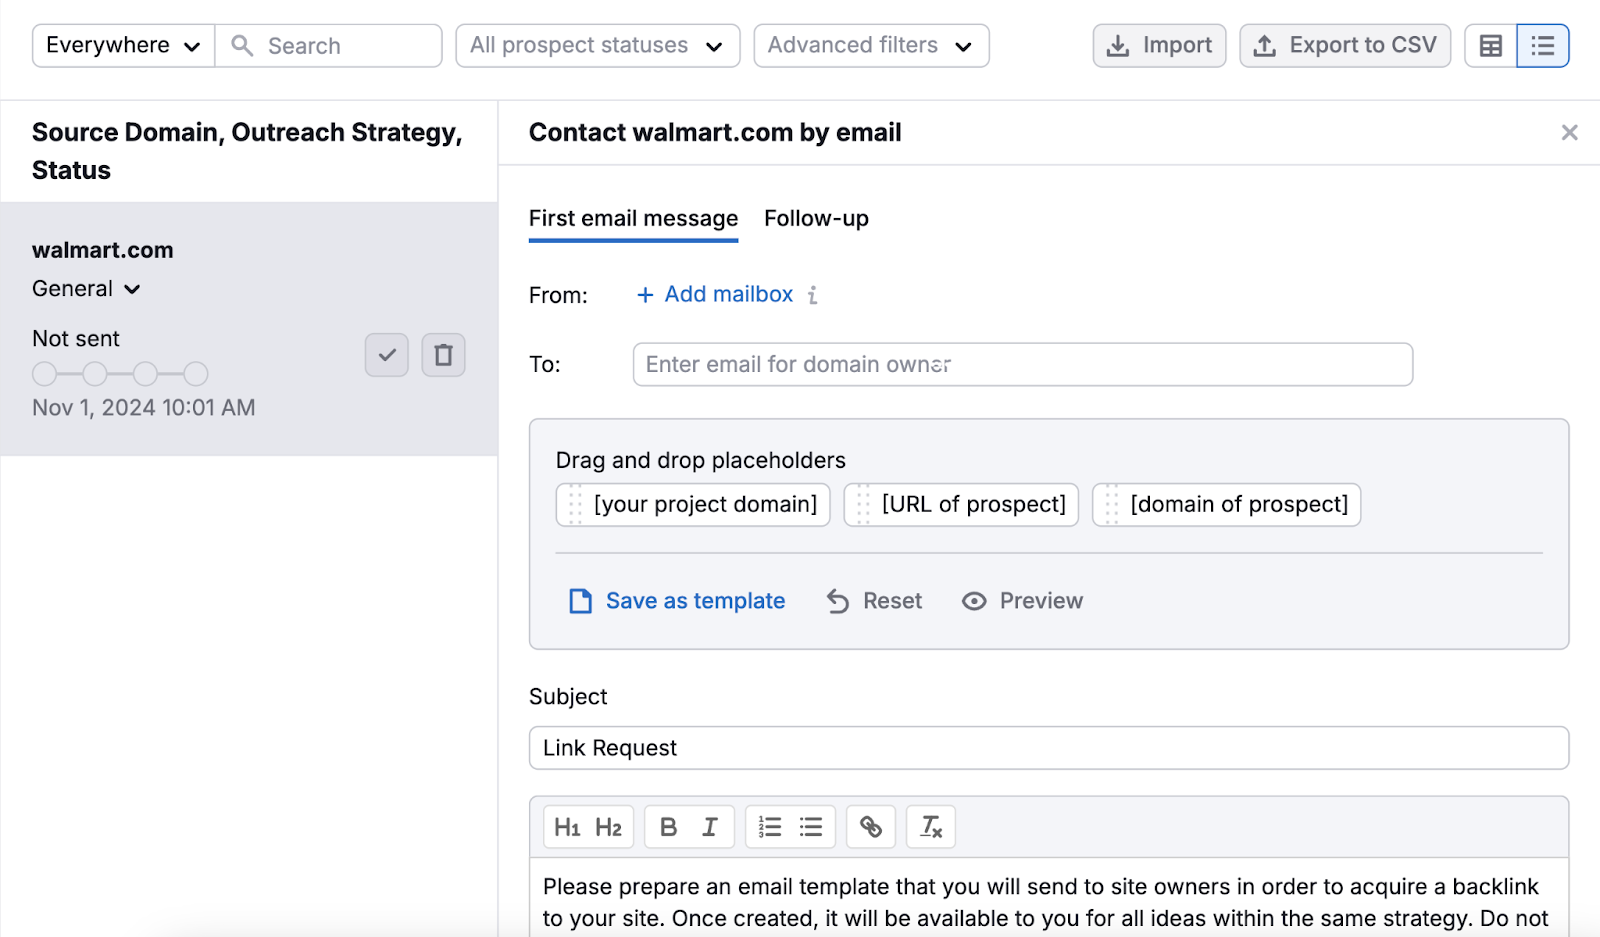Apply Heading 1 formatting
Image resolution: width=1600 pixels, height=937 pixels.
pos(567,827)
